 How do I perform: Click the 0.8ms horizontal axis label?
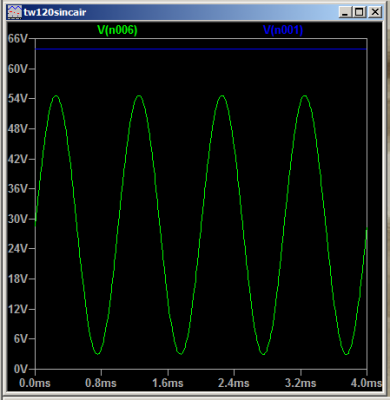(101, 383)
